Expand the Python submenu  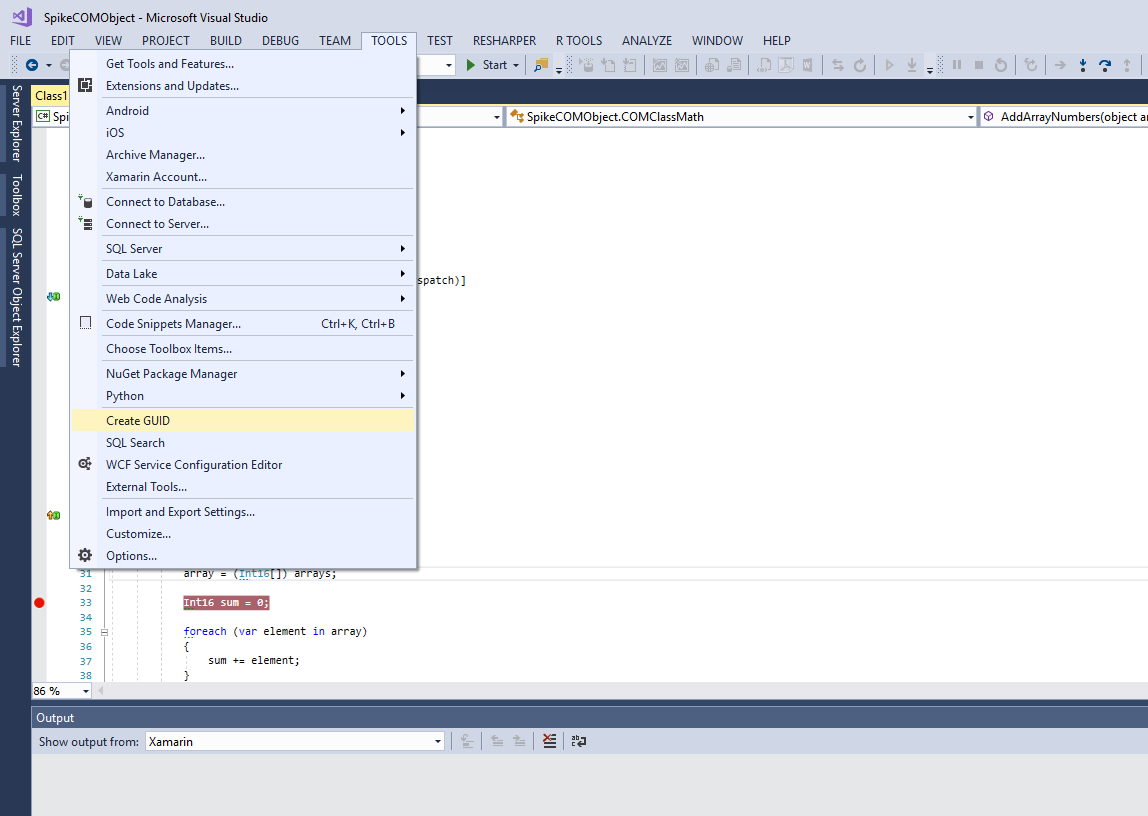click(243, 396)
